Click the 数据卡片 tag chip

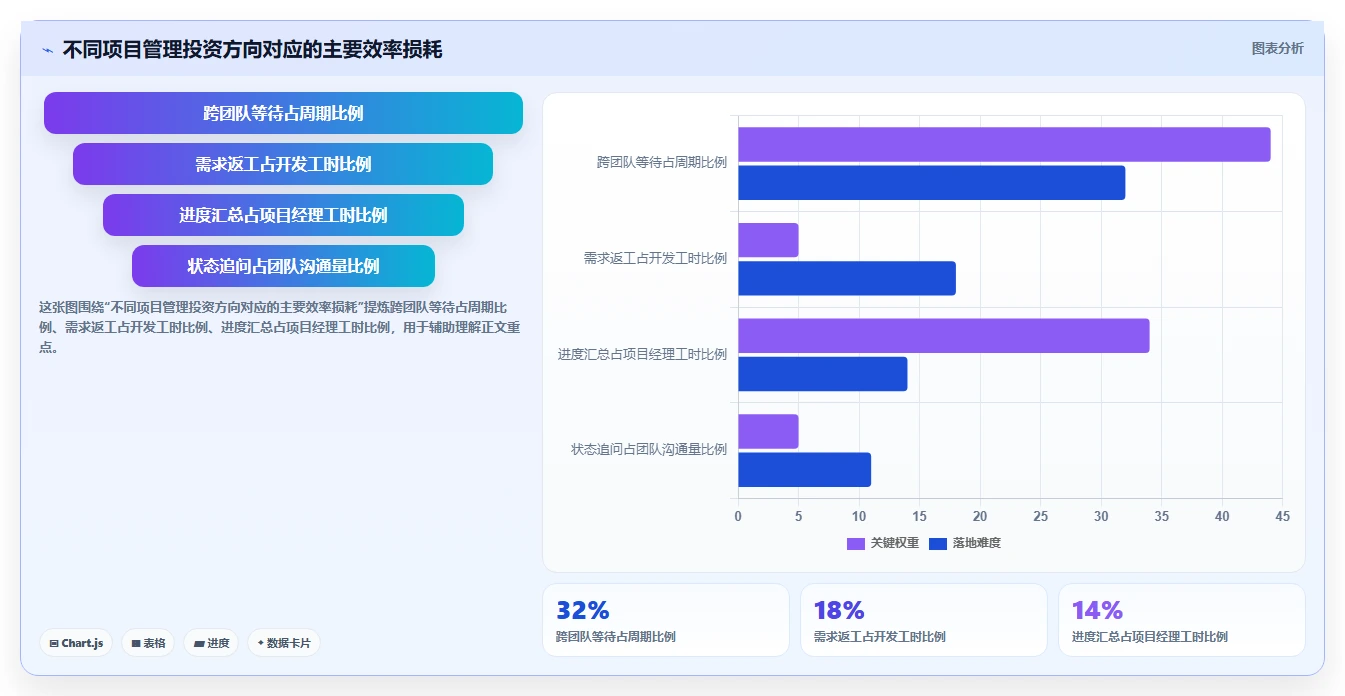[283, 643]
